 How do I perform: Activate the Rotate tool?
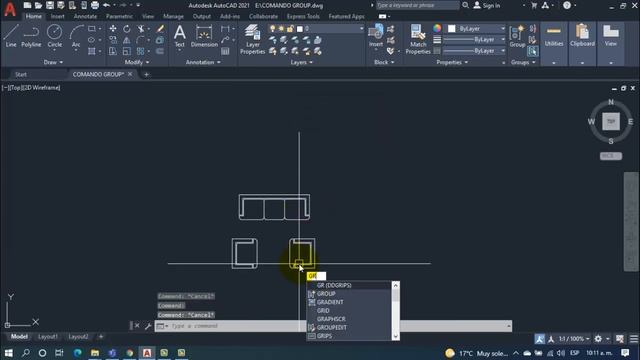127,29
